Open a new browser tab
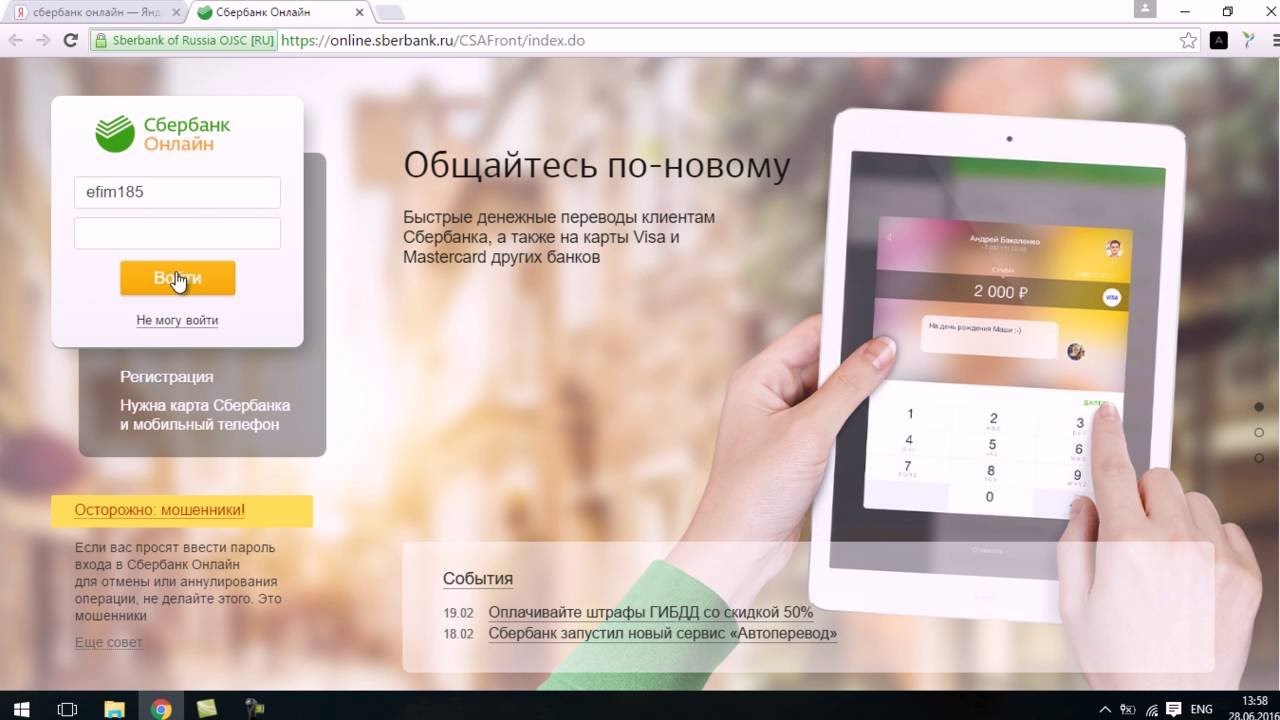 390,13
